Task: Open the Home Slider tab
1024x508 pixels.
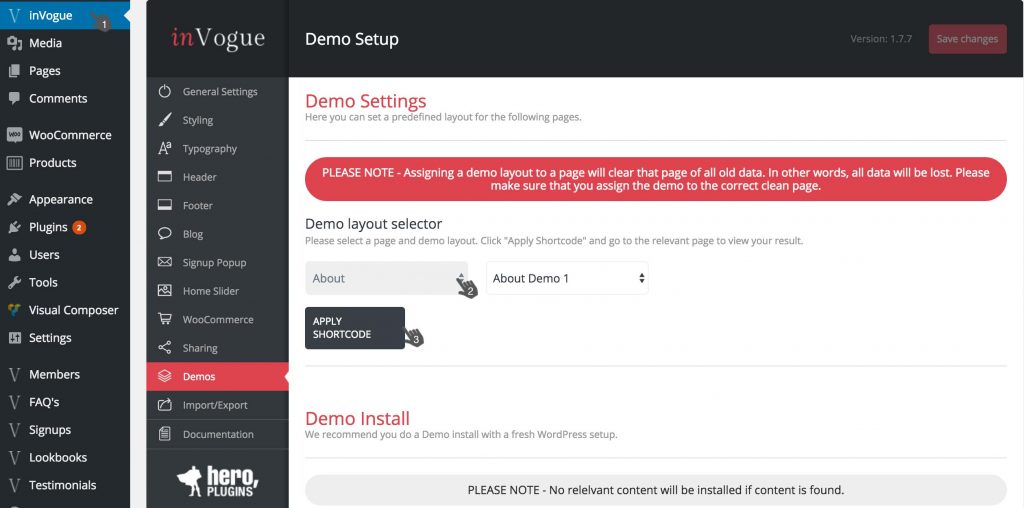Action: 217,291
